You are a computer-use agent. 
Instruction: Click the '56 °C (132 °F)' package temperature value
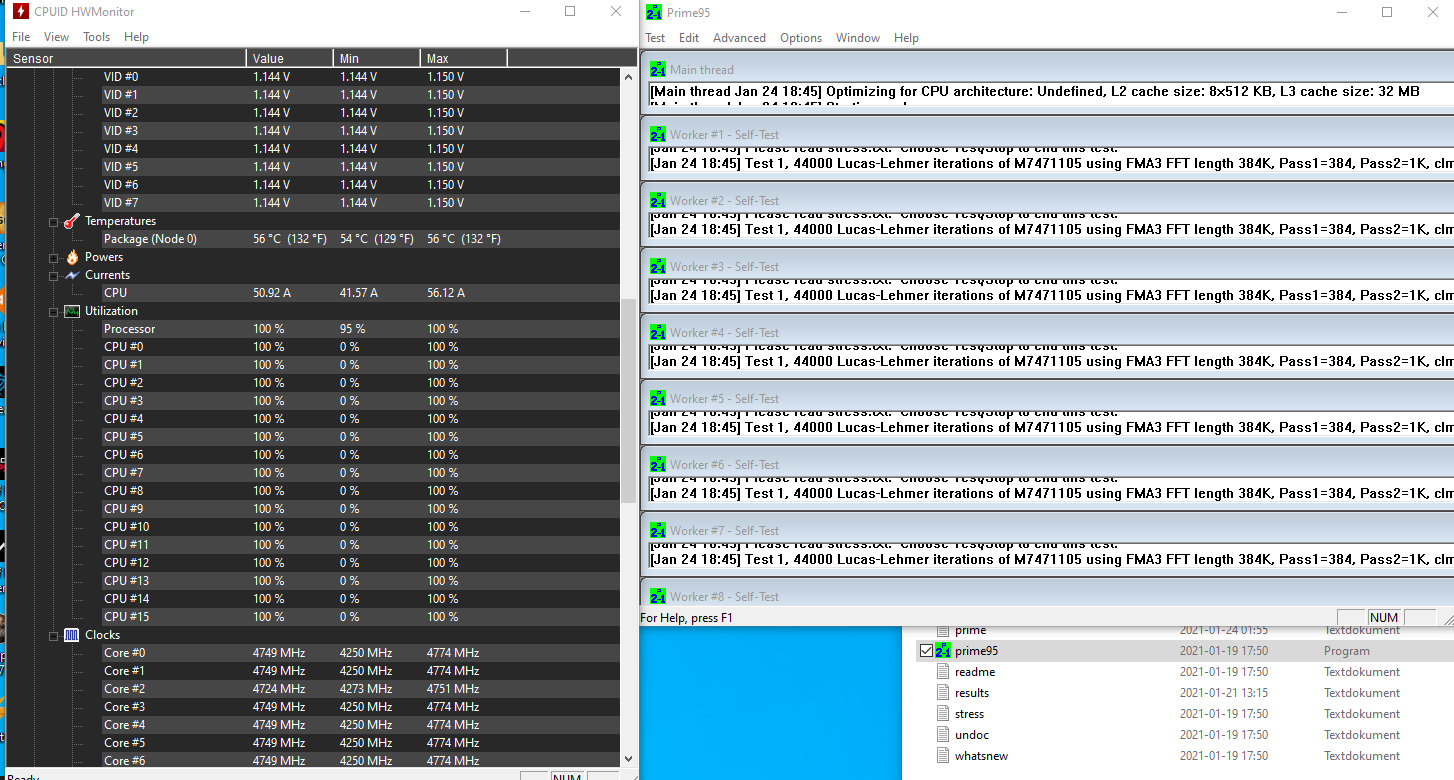tap(289, 239)
